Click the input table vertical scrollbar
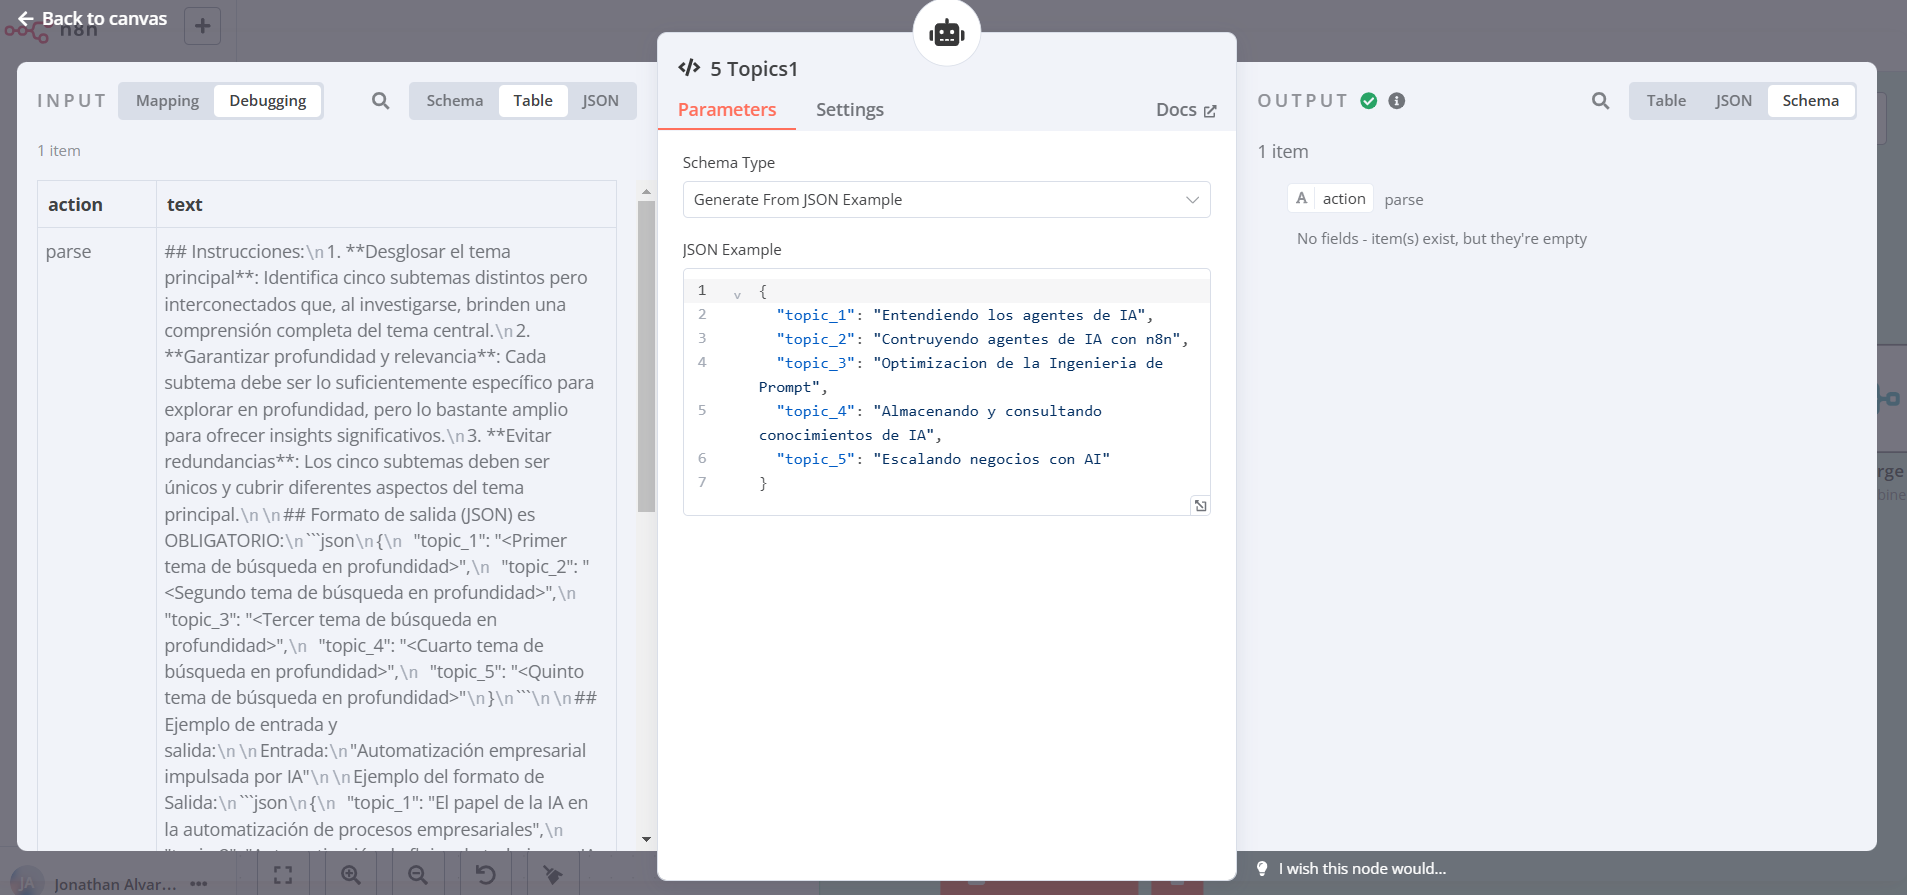Screen dimensions: 1907x895 [646, 356]
